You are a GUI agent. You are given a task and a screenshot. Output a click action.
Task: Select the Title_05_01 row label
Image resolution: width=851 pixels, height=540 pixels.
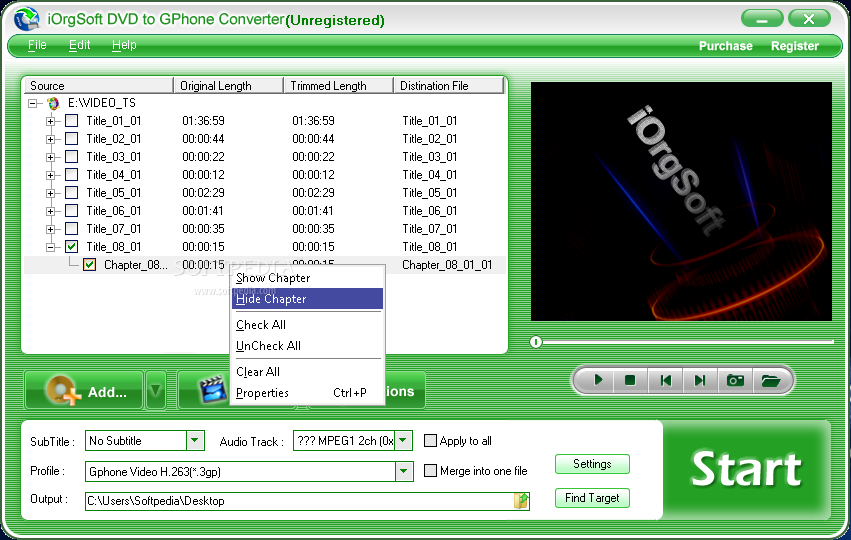[113, 193]
